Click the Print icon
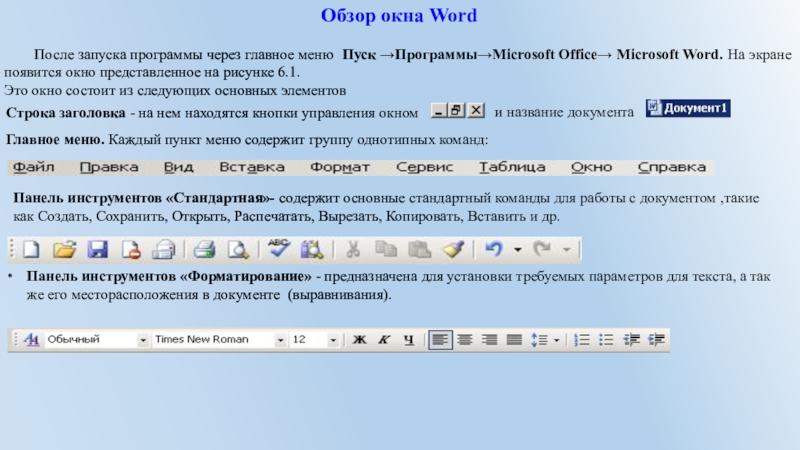 (x=204, y=249)
